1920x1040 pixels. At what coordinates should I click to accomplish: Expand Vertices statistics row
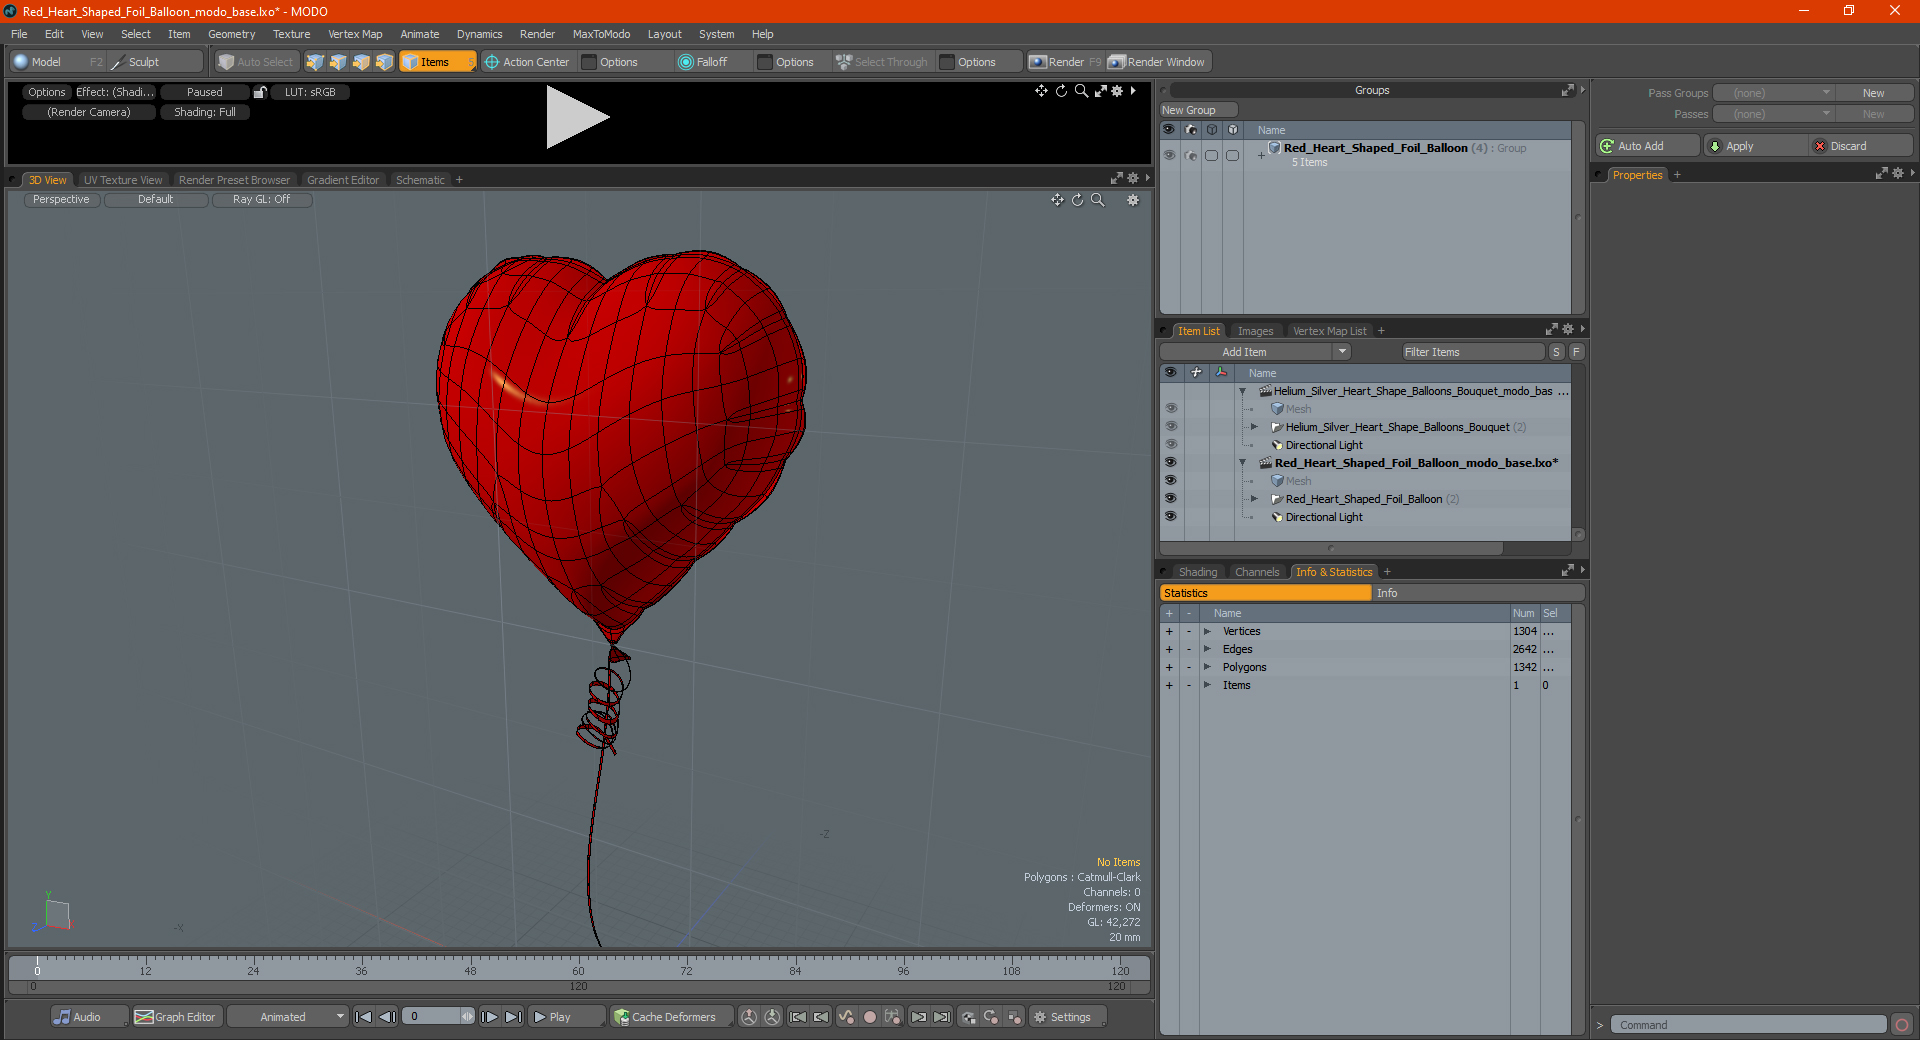(1208, 631)
